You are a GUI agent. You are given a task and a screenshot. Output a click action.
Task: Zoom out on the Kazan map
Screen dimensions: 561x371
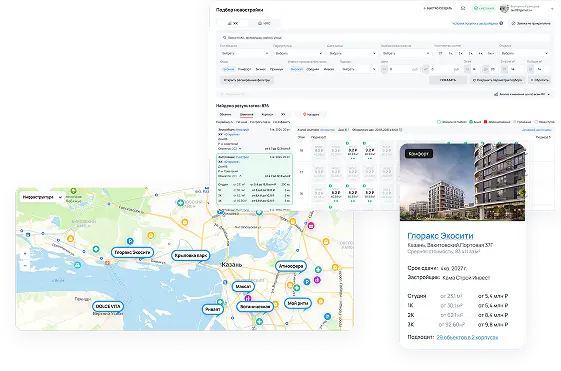click(25, 265)
